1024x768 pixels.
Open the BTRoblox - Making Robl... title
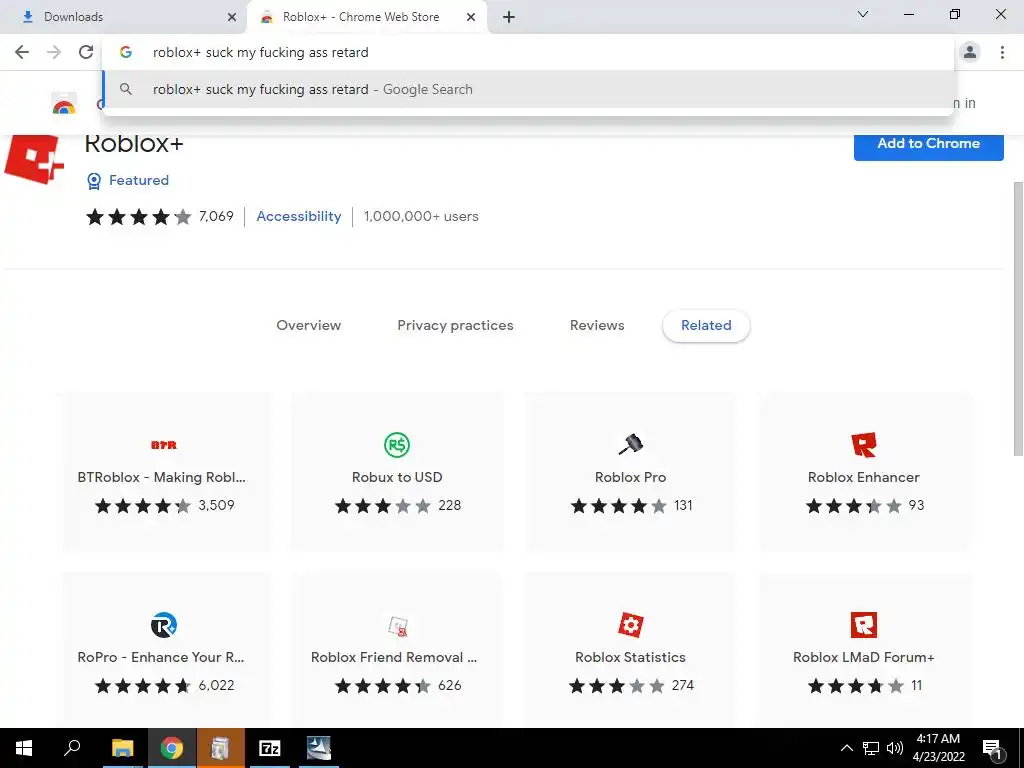click(x=161, y=477)
